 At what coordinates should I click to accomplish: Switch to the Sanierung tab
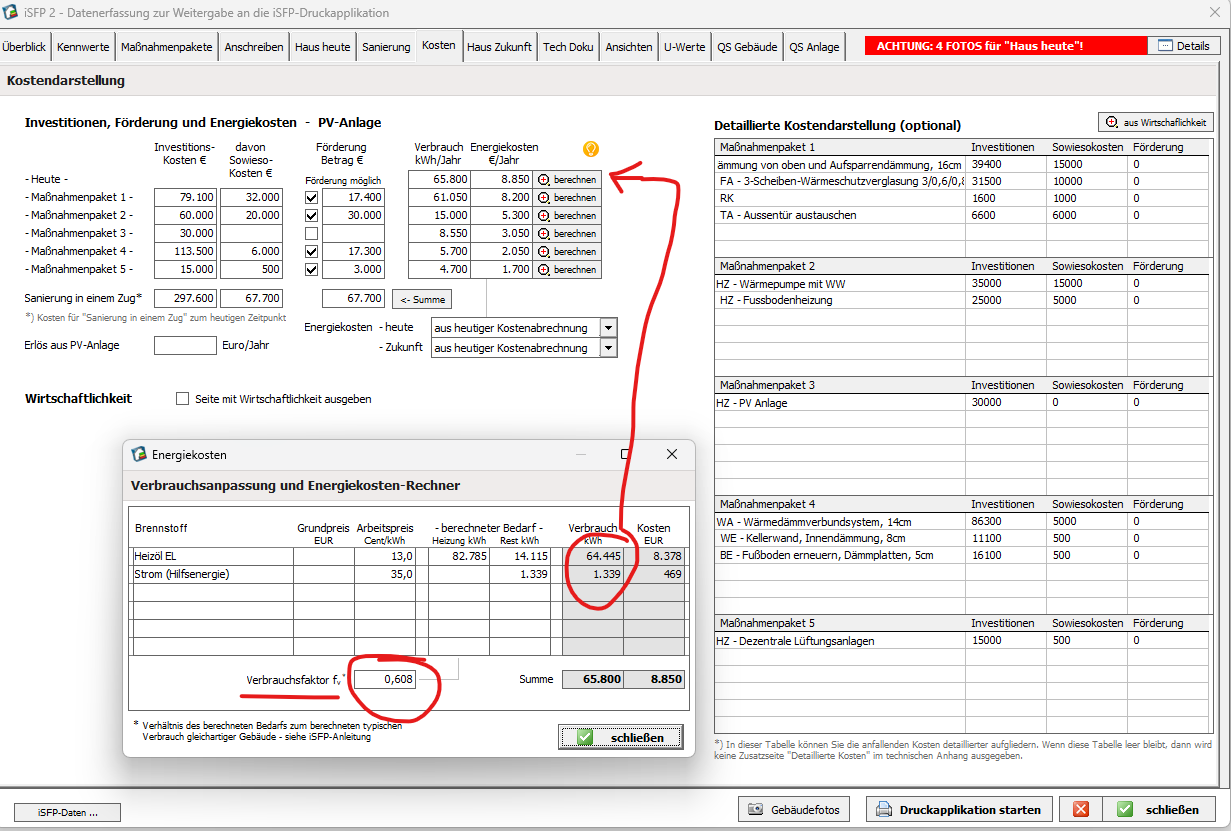(x=386, y=47)
